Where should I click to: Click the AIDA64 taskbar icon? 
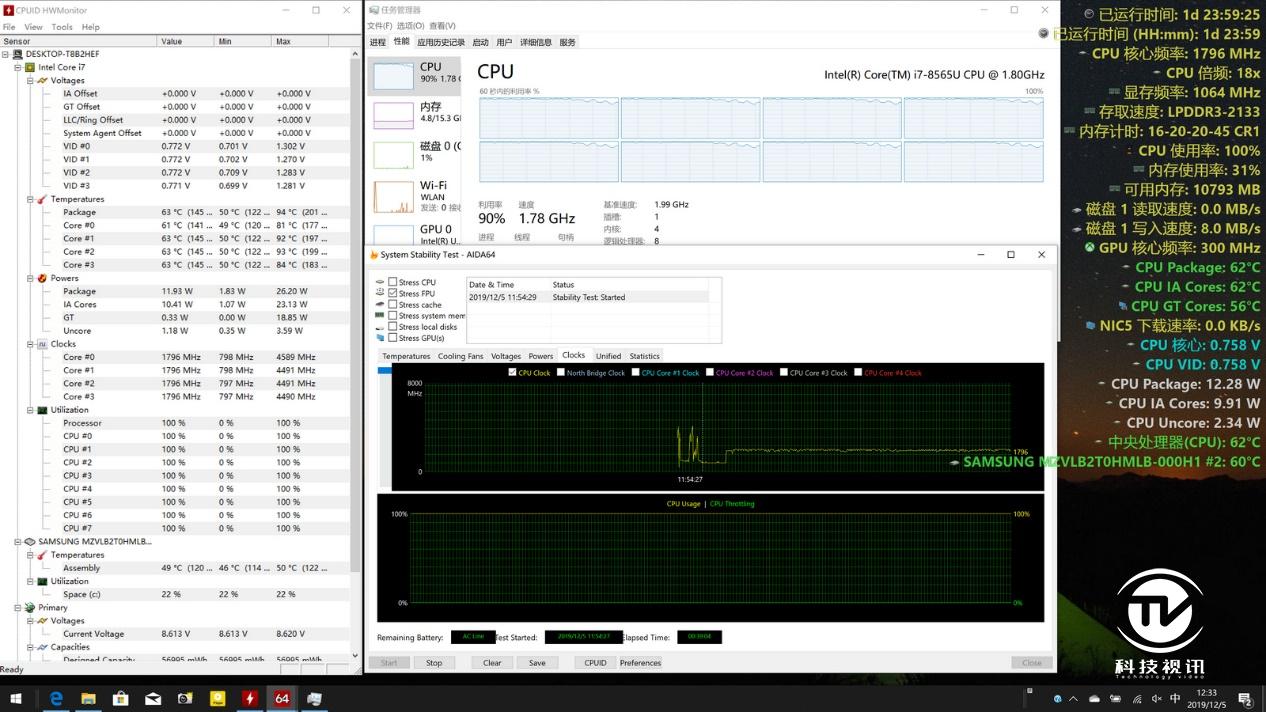(282, 698)
